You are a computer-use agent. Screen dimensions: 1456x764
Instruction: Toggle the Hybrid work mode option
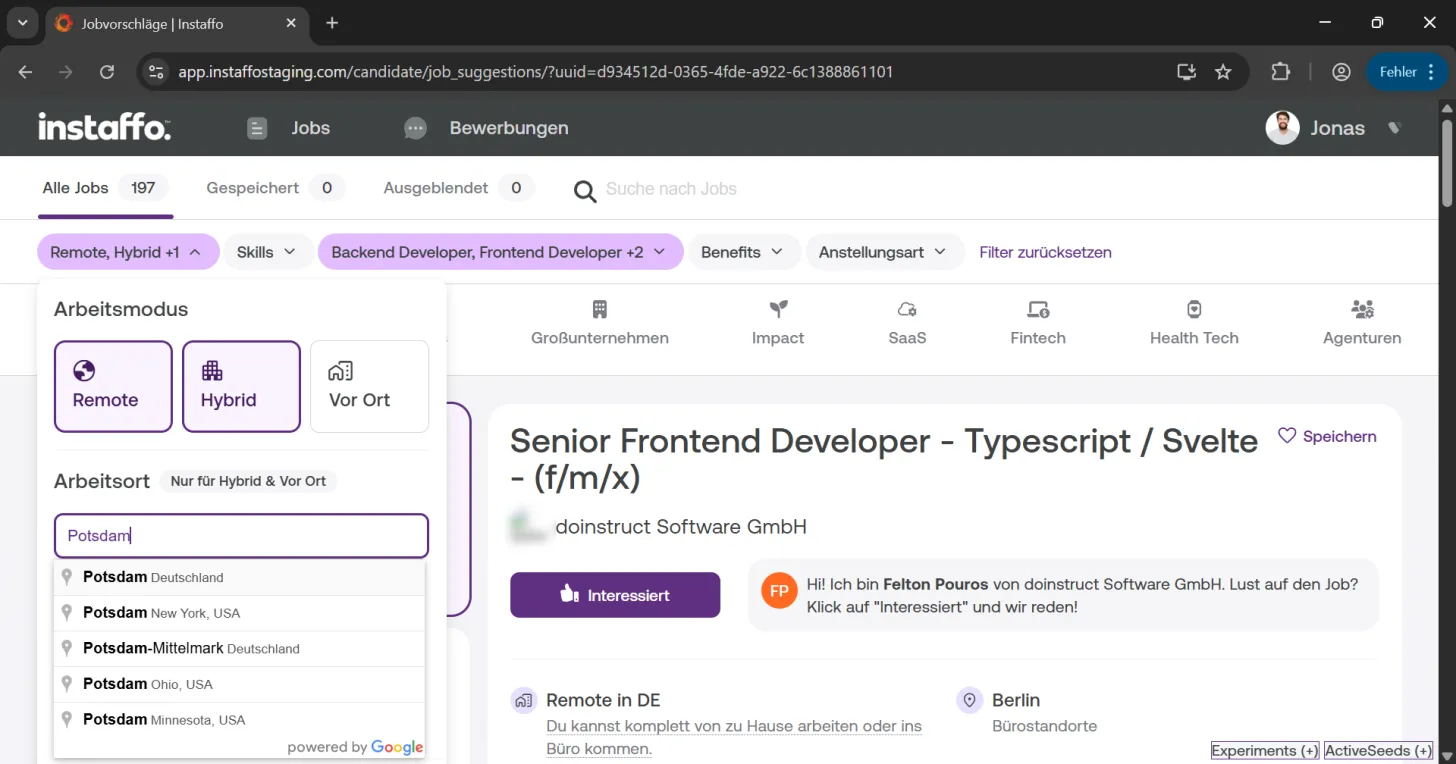[241, 386]
